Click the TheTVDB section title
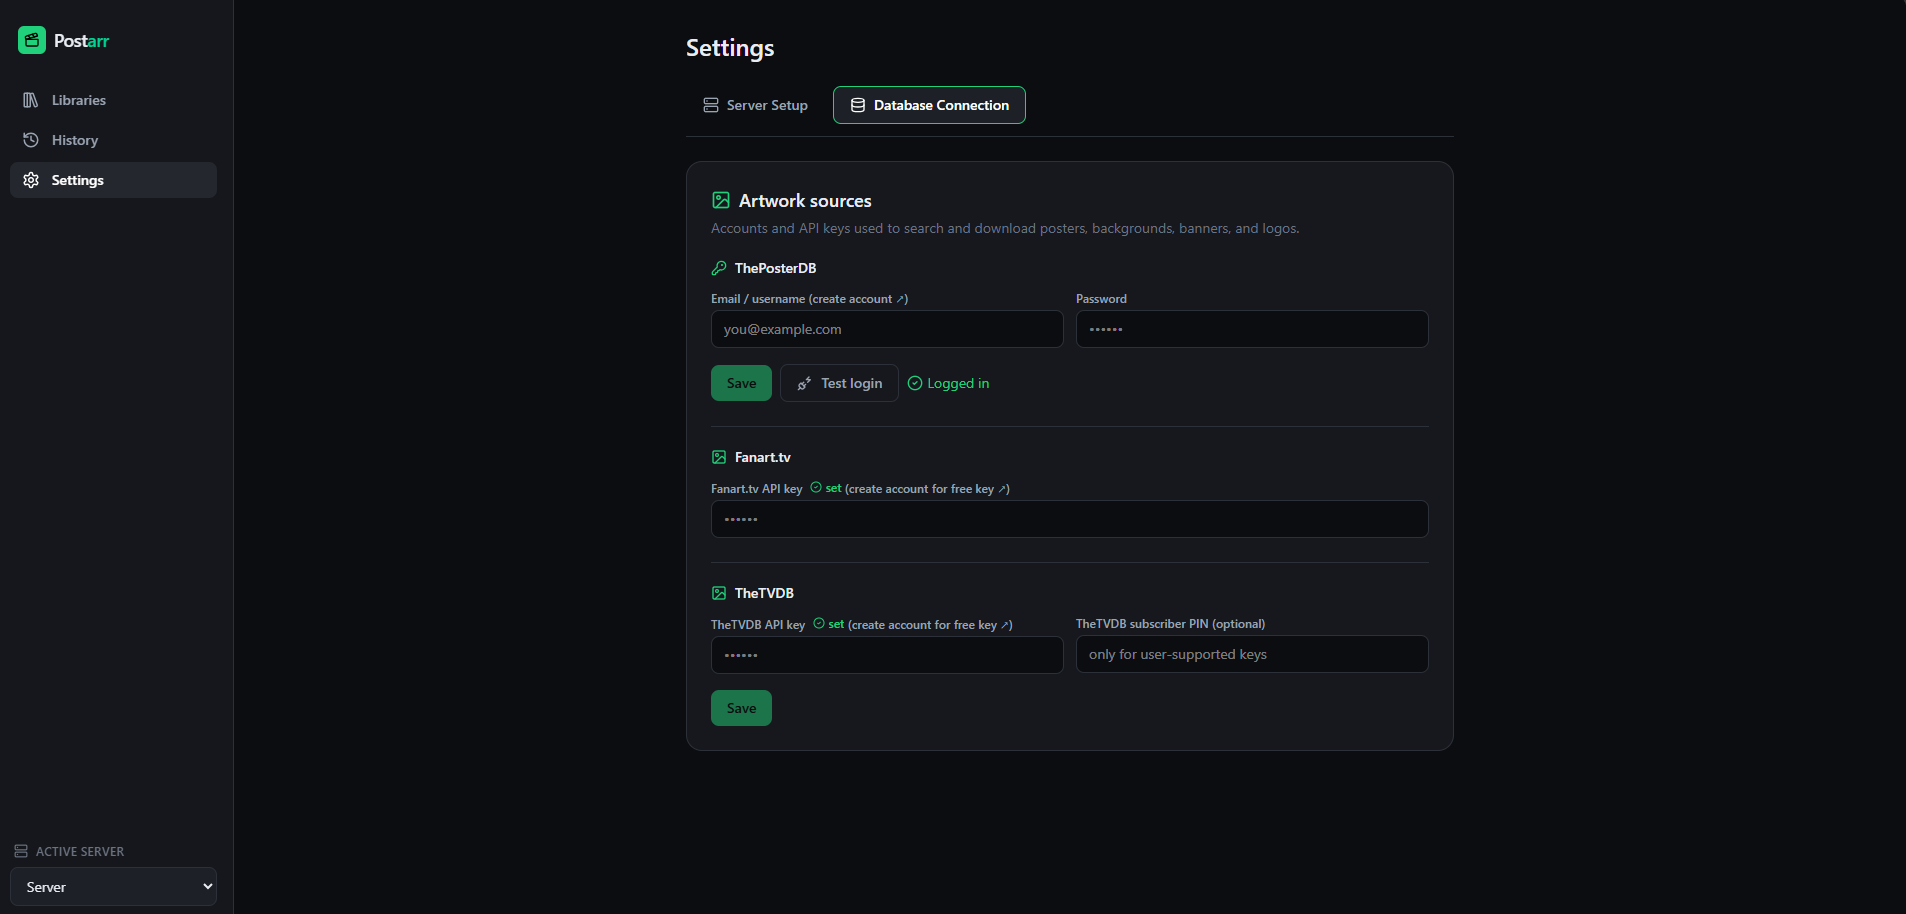Screen dimensions: 1906x914 click(x=764, y=593)
